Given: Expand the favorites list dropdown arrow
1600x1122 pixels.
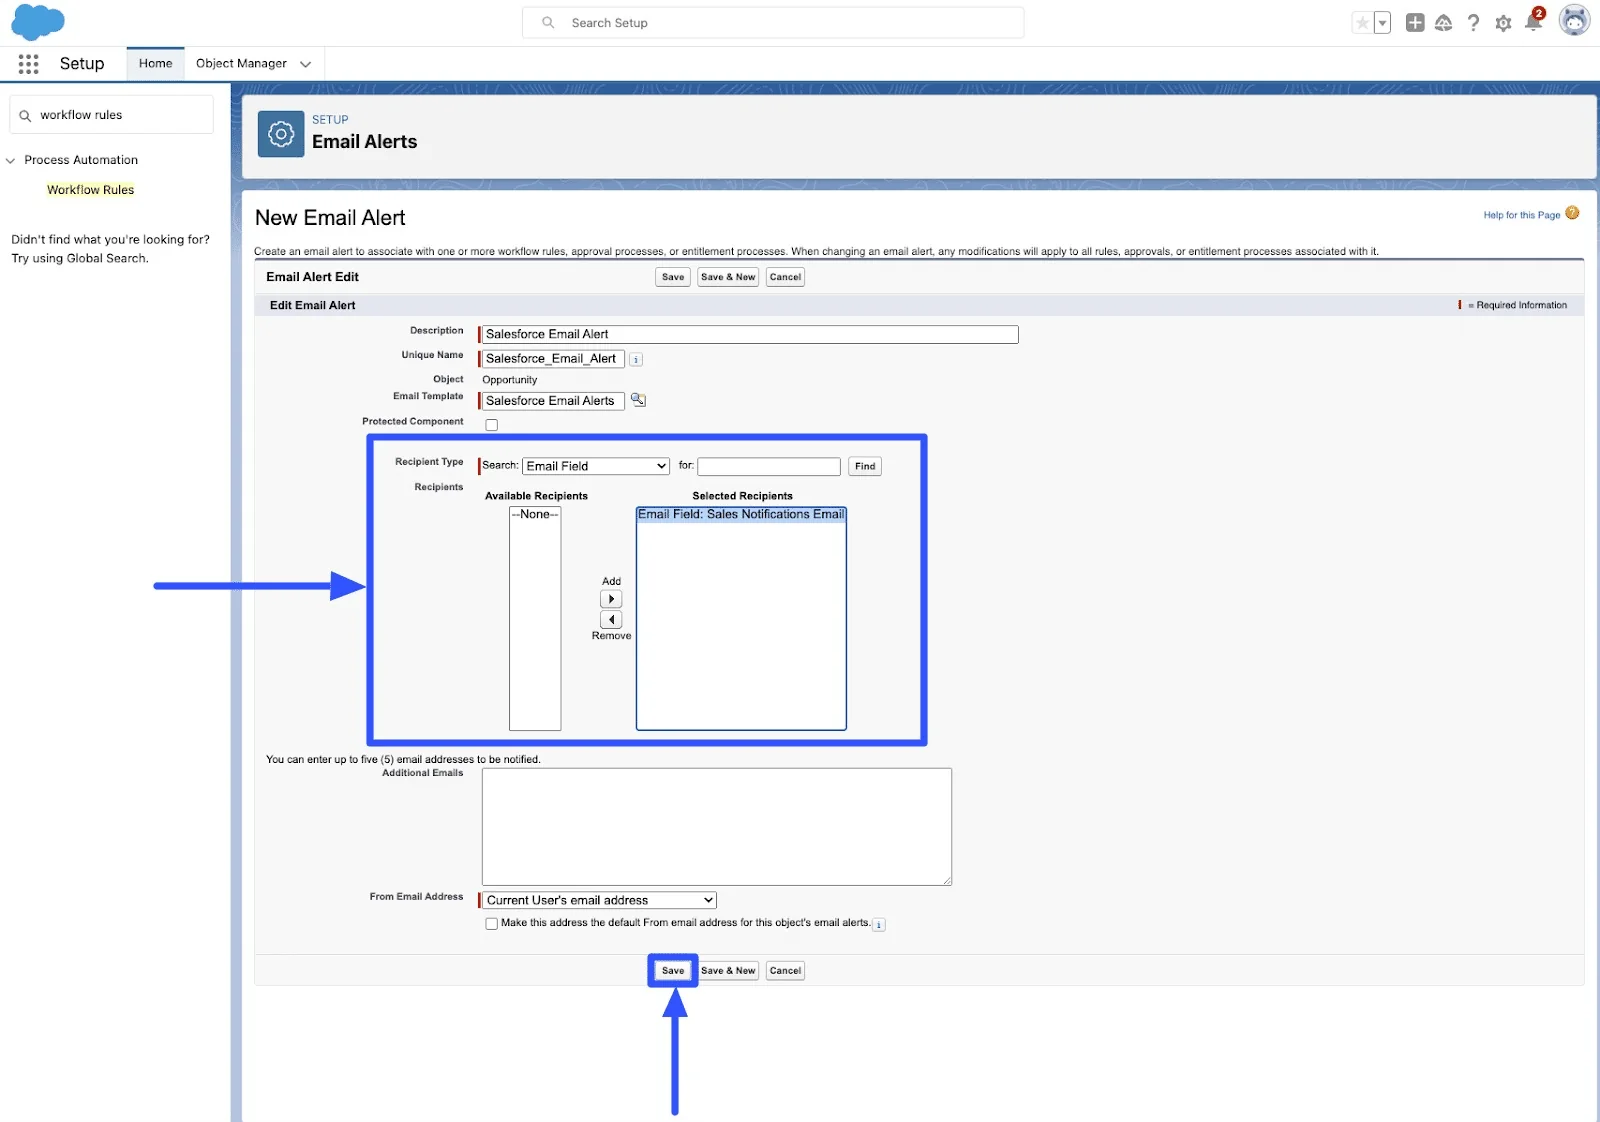Looking at the screenshot, I should [1382, 23].
